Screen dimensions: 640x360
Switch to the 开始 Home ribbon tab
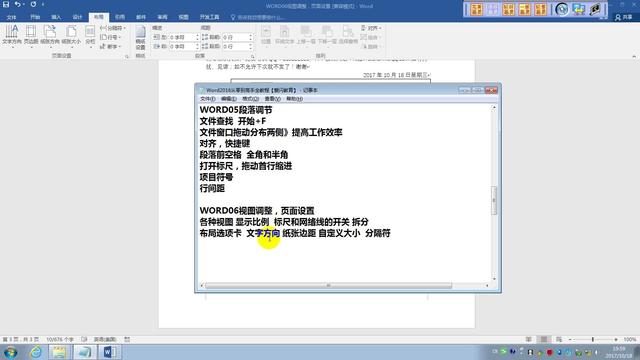click(35, 17)
